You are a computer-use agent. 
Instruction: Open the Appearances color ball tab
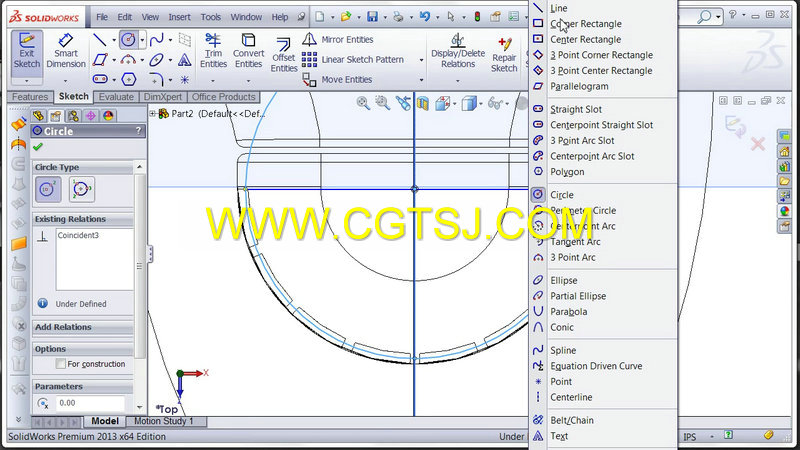click(x=108, y=116)
